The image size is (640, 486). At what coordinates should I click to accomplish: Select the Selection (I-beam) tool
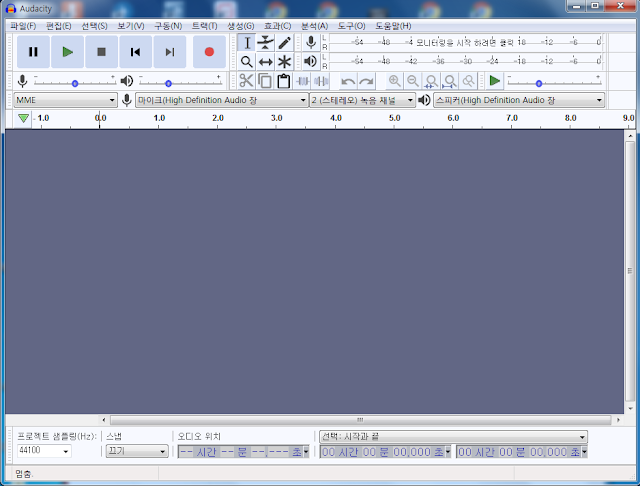247,42
